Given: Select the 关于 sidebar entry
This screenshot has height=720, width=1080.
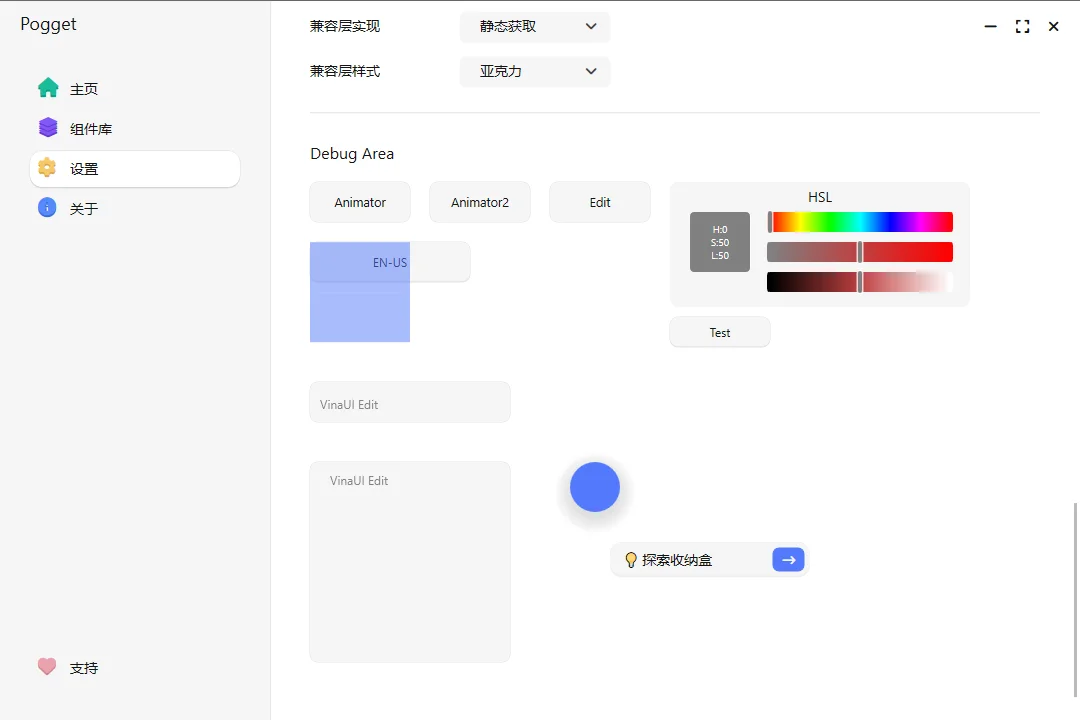Looking at the screenshot, I should pyautogui.click(x=135, y=209).
